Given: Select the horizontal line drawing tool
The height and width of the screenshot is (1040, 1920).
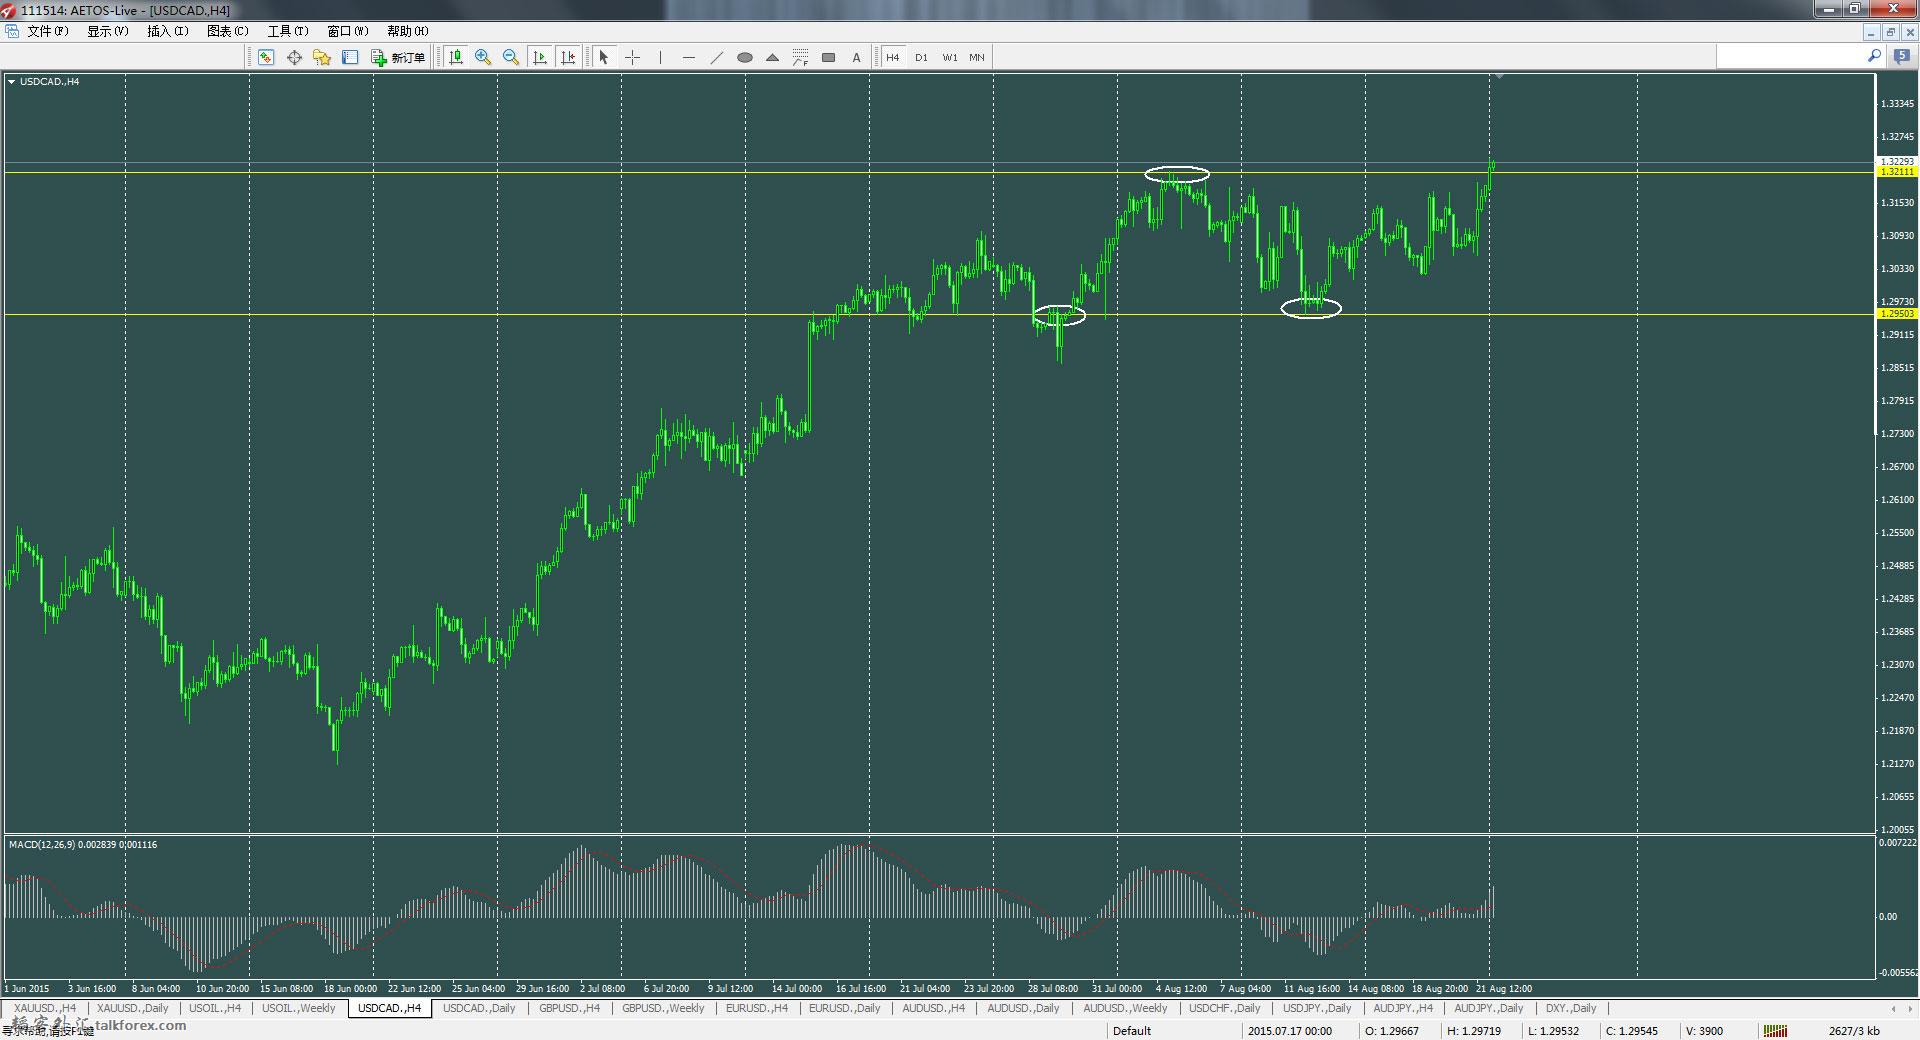Looking at the screenshot, I should [x=688, y=57].
